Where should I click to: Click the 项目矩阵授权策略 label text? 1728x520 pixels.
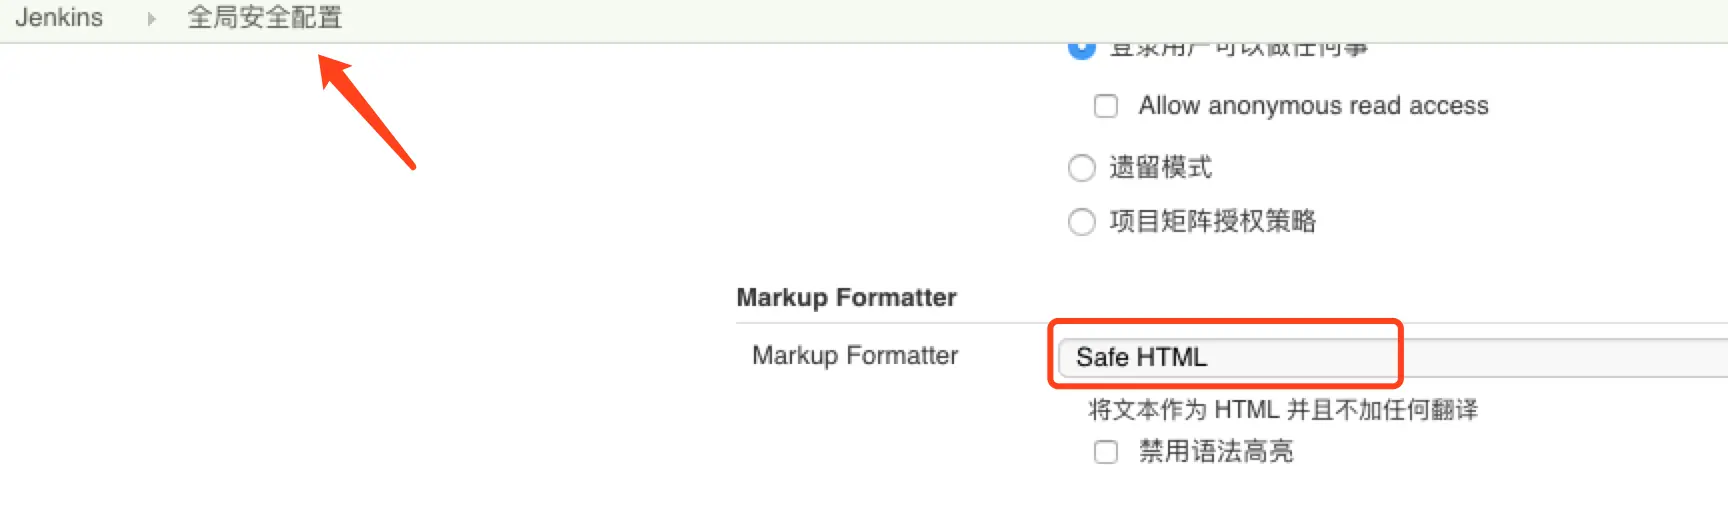pos(1212,221)
